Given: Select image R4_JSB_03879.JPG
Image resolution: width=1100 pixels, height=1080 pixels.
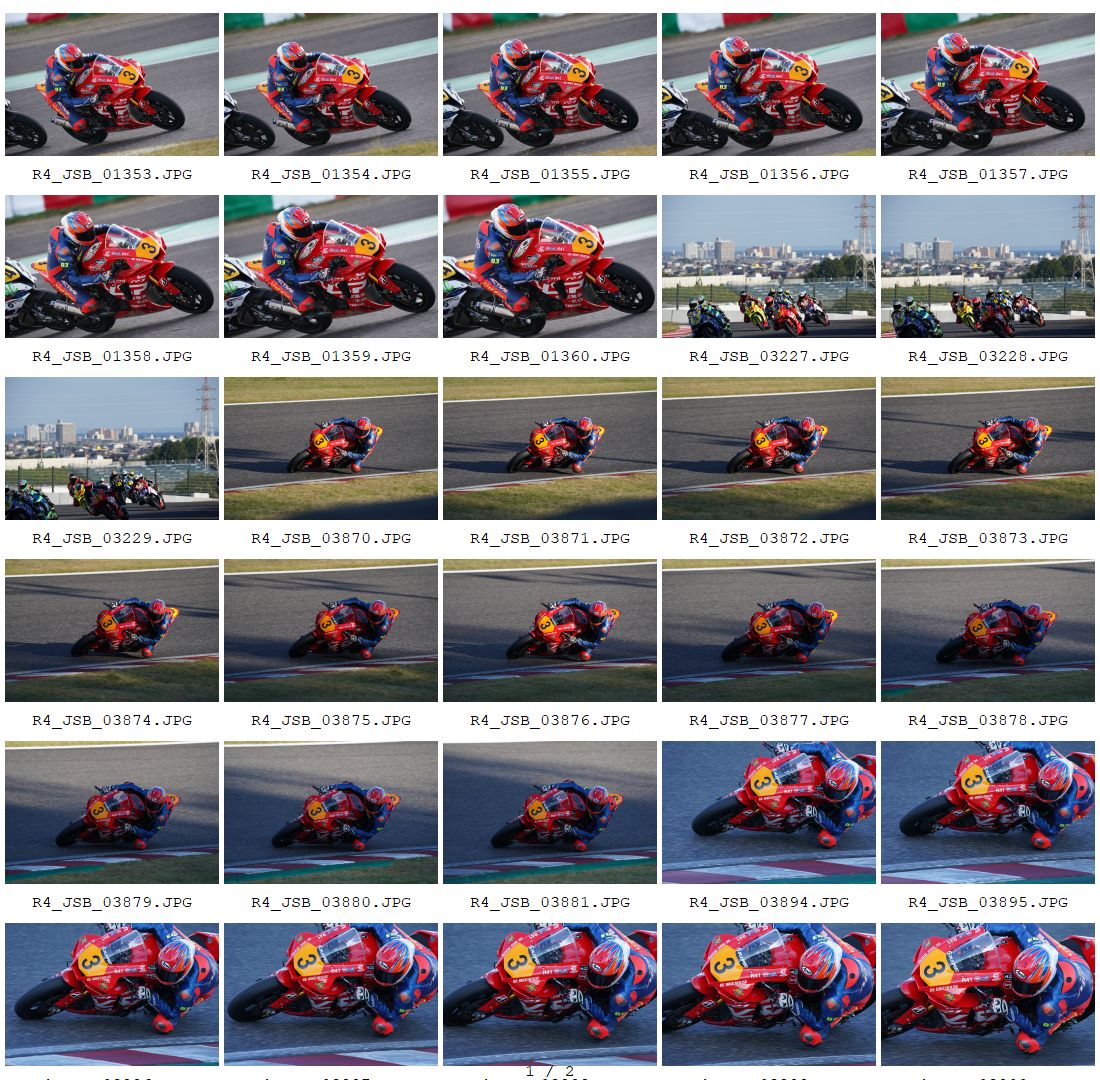Looking at the screenshot, I should coord(112,812).
